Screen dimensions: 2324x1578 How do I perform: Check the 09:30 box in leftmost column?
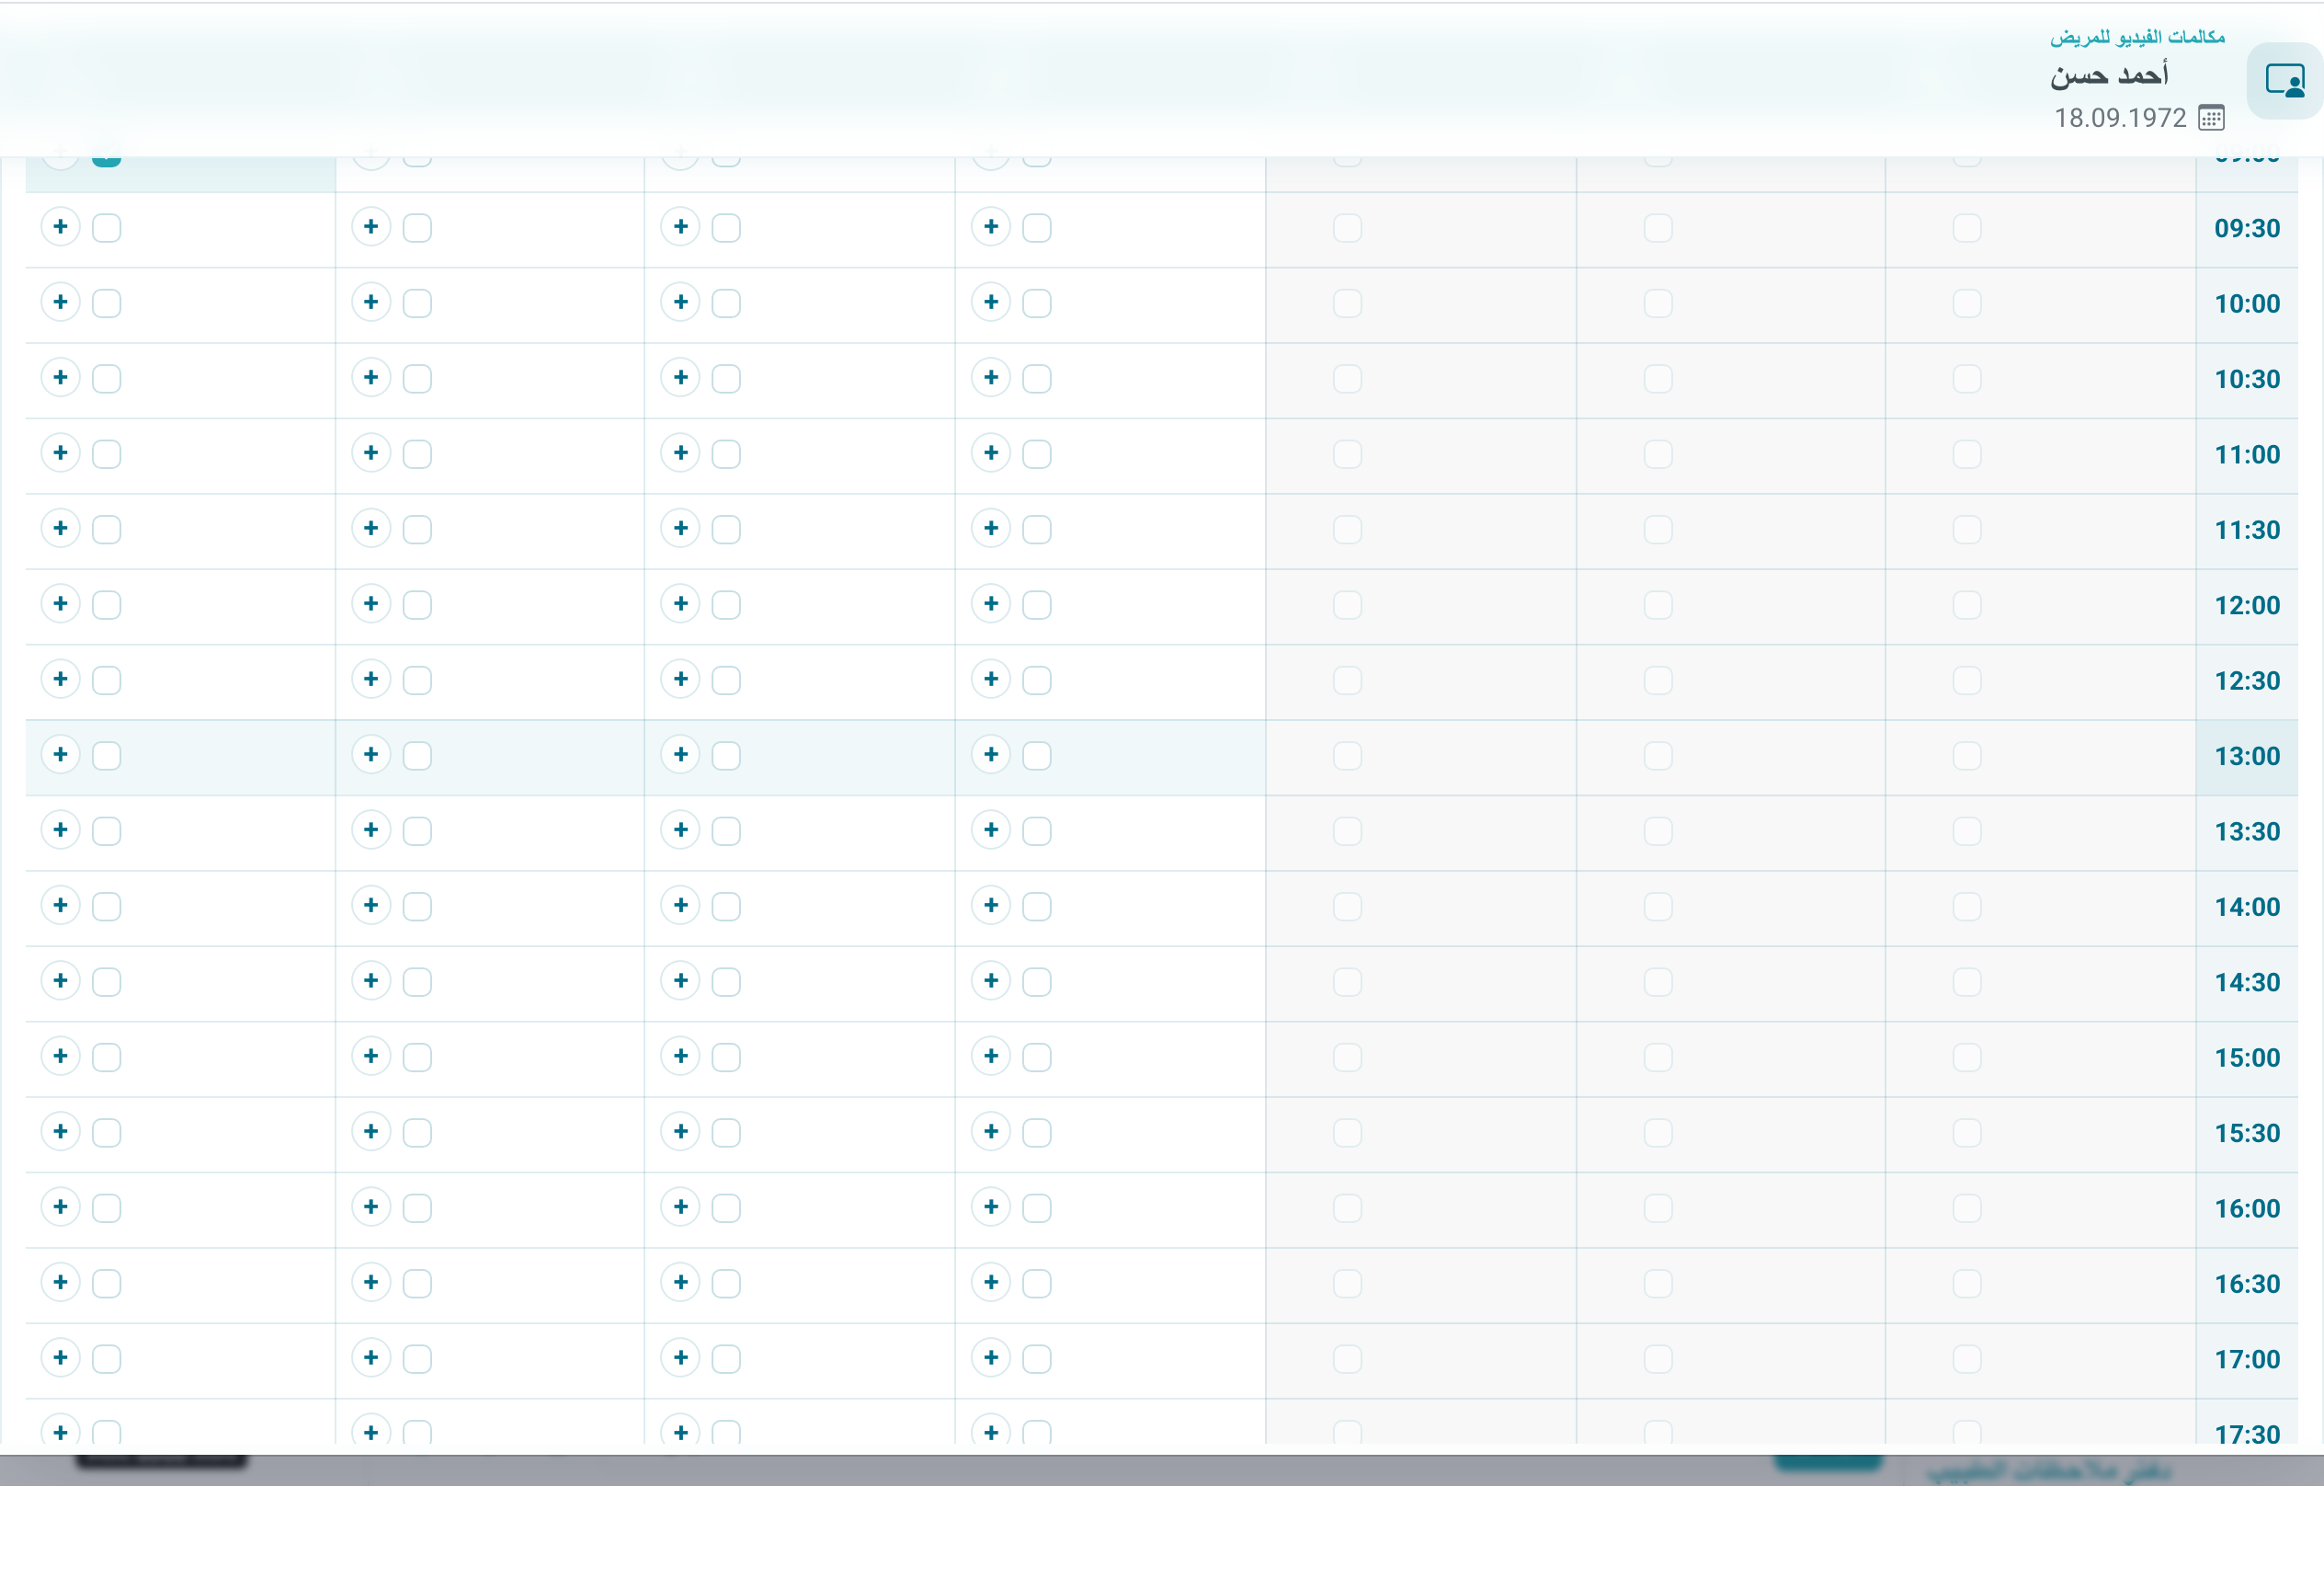(x=107, y=228)
